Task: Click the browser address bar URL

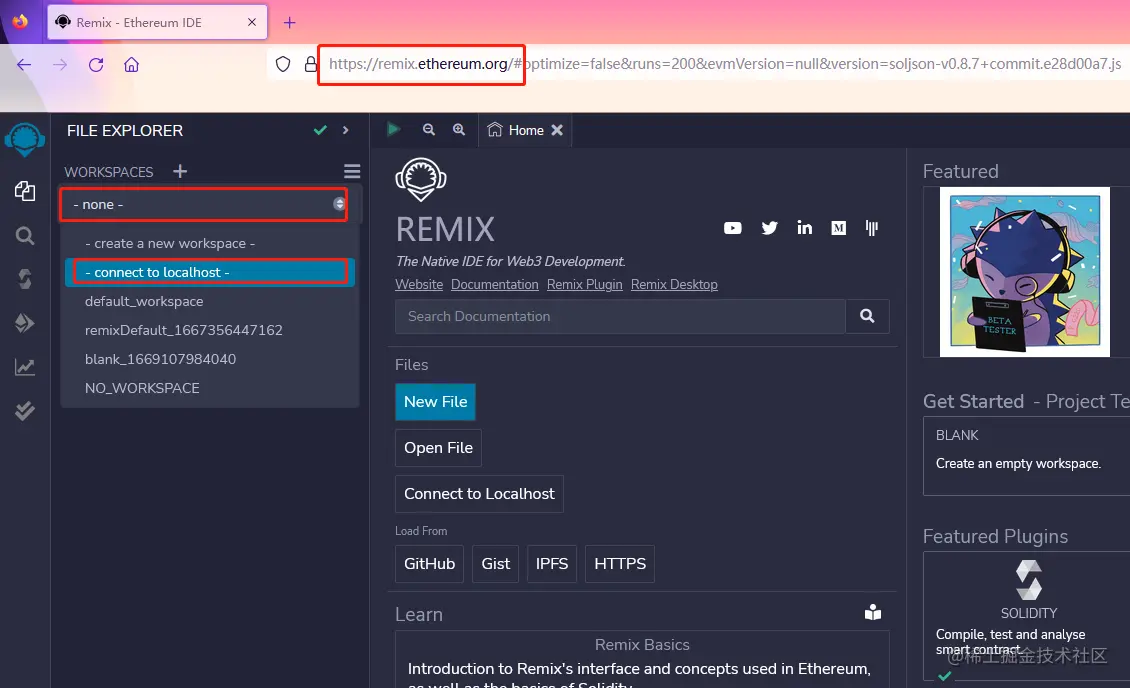Action: pos(724,64)
